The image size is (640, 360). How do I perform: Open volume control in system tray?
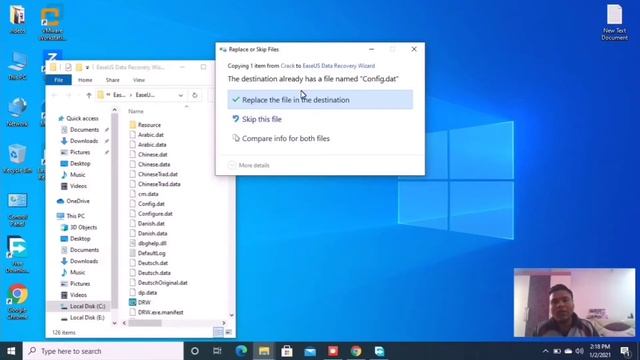tap(580, 351)
